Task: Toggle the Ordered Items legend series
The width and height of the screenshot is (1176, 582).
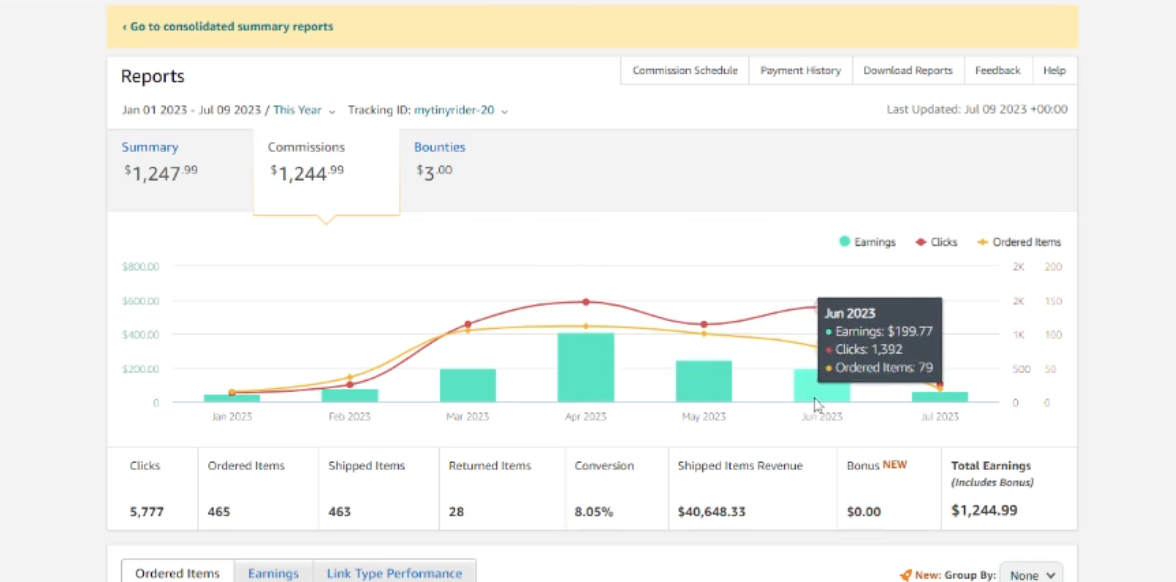Action: tap(1018, 242)
